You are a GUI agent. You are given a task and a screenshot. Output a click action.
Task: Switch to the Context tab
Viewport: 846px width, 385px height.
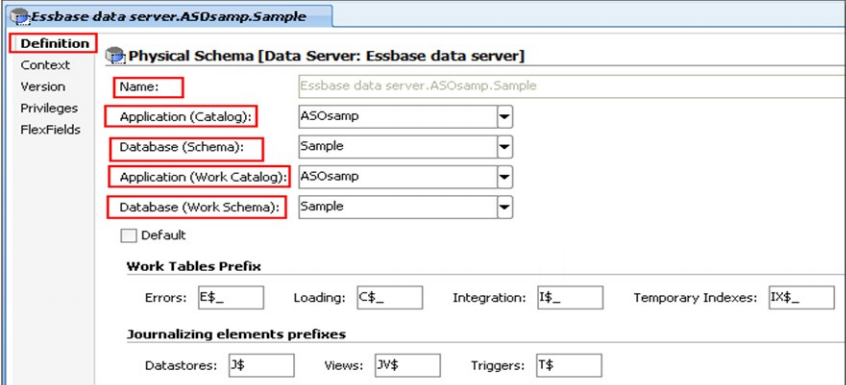(x=45, y=65)
